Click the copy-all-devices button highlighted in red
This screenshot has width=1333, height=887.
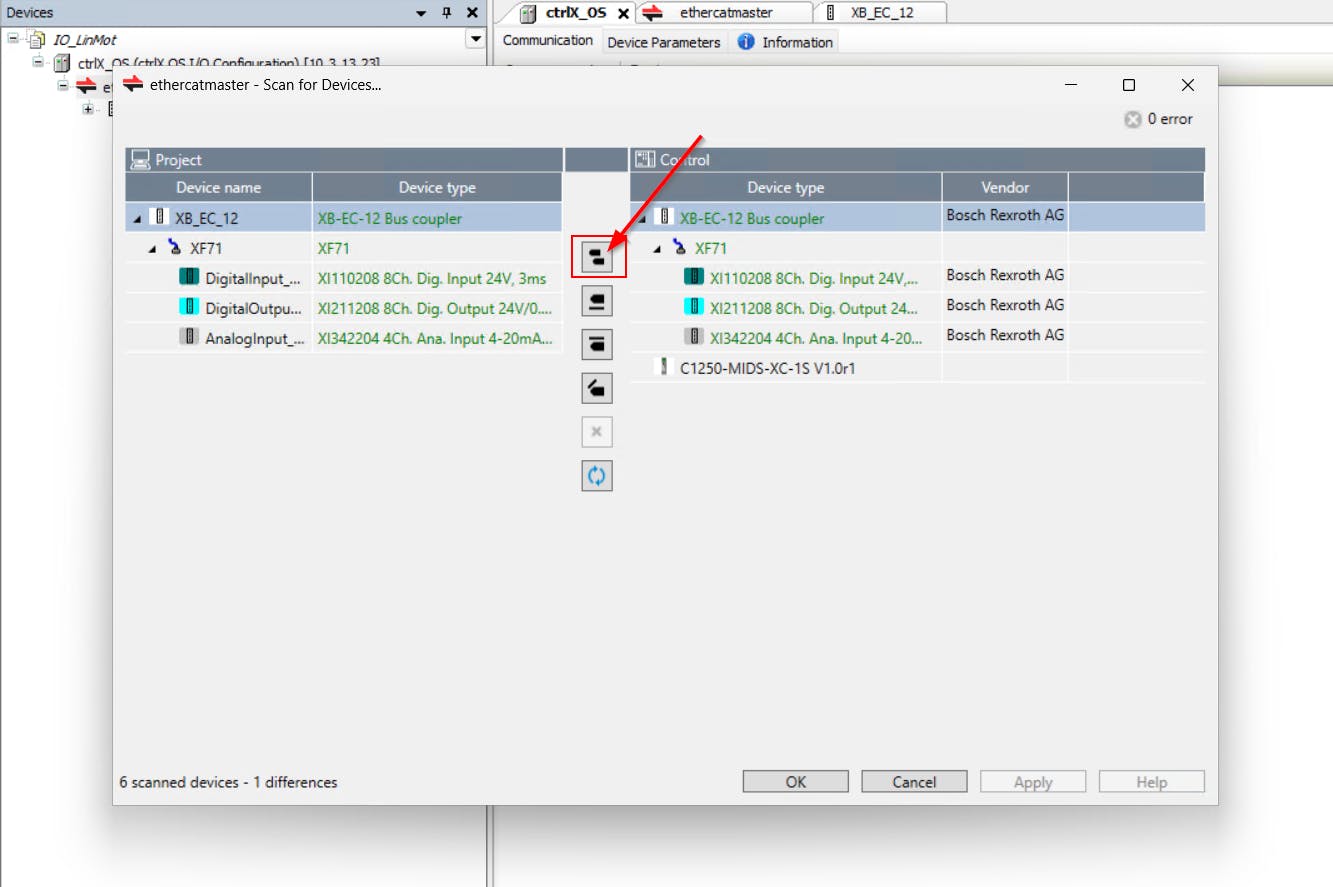(x=597, y=258)
